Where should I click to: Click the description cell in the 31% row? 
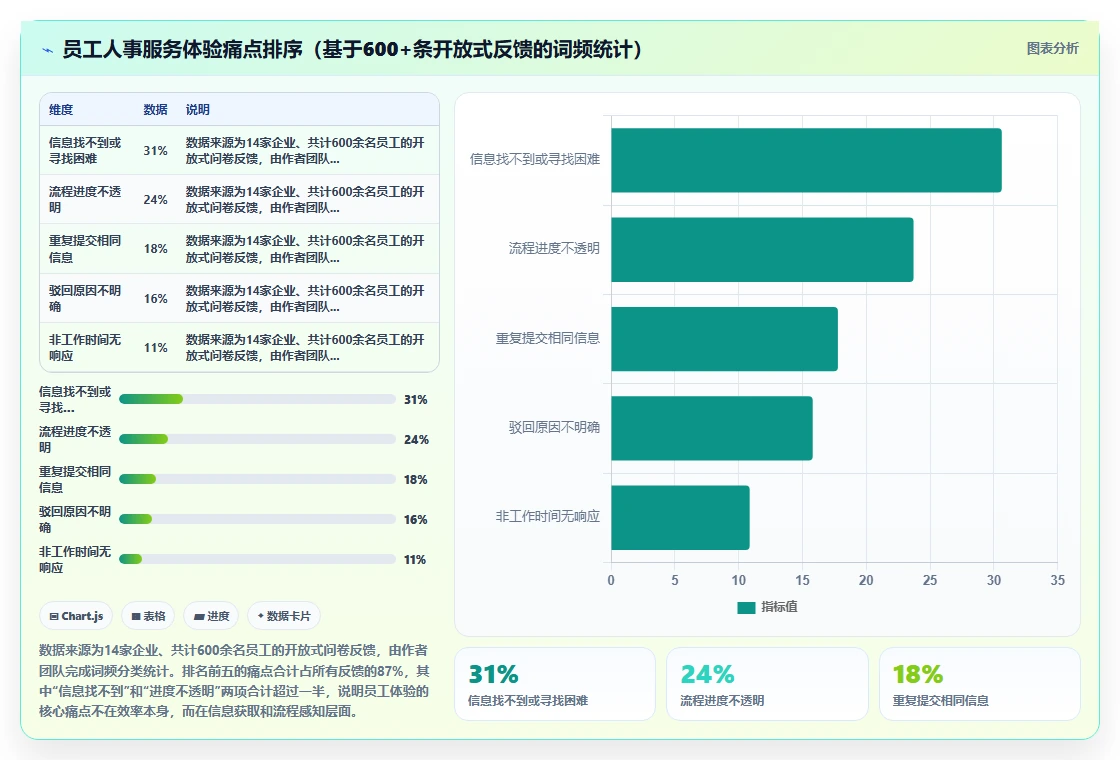(x=306, y=151)
